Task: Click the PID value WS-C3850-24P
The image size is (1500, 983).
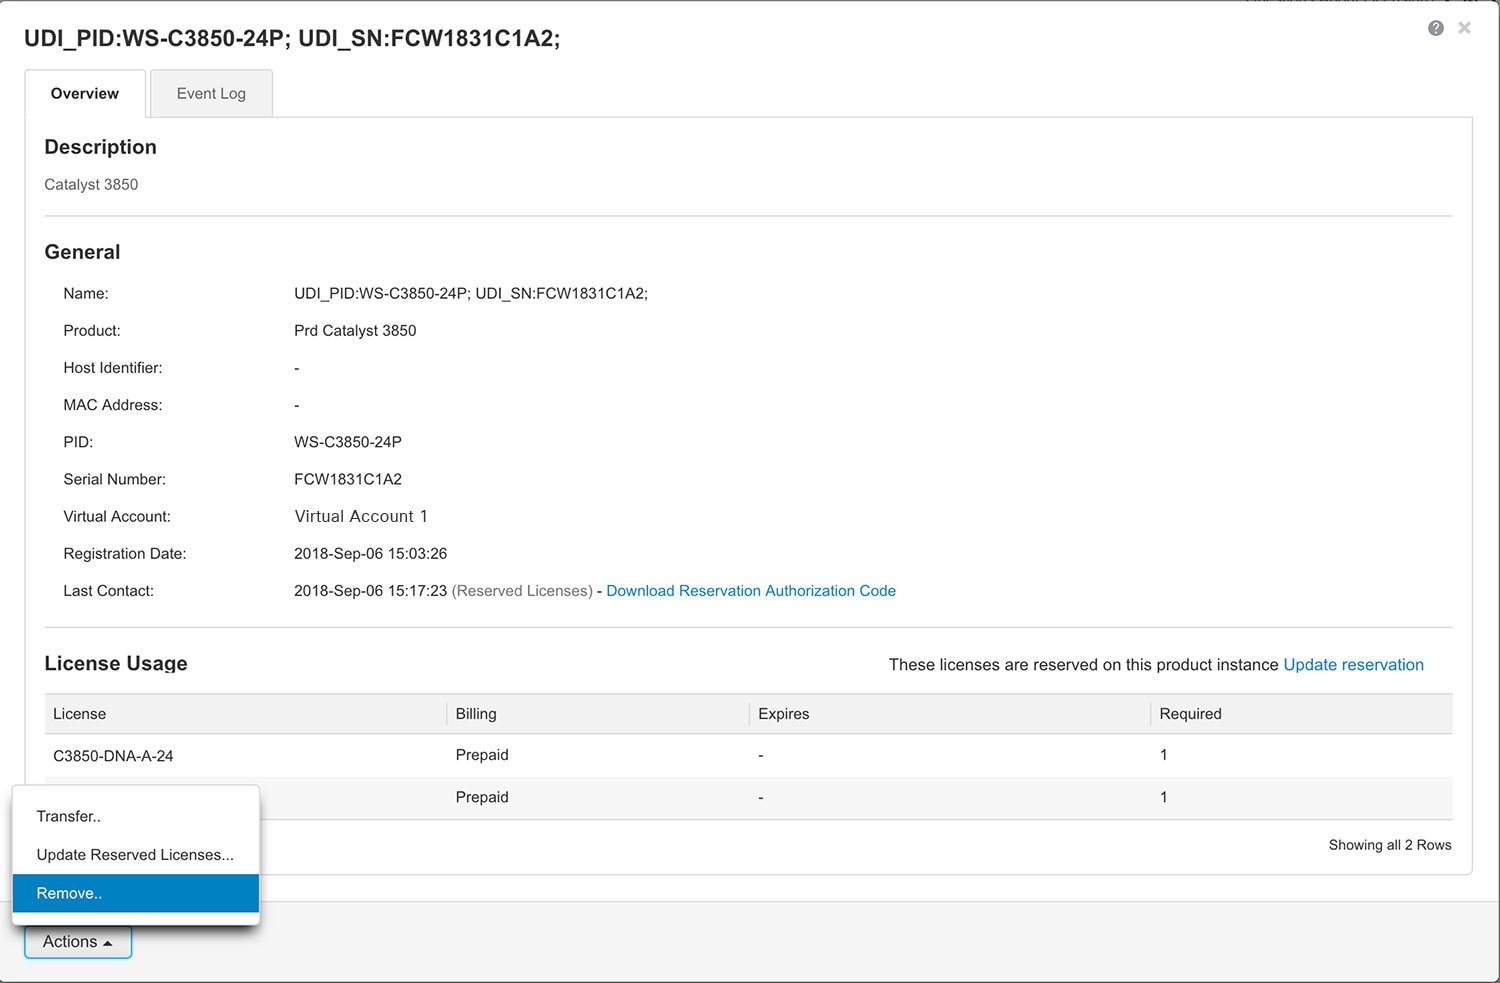Action: click(348, 442)
